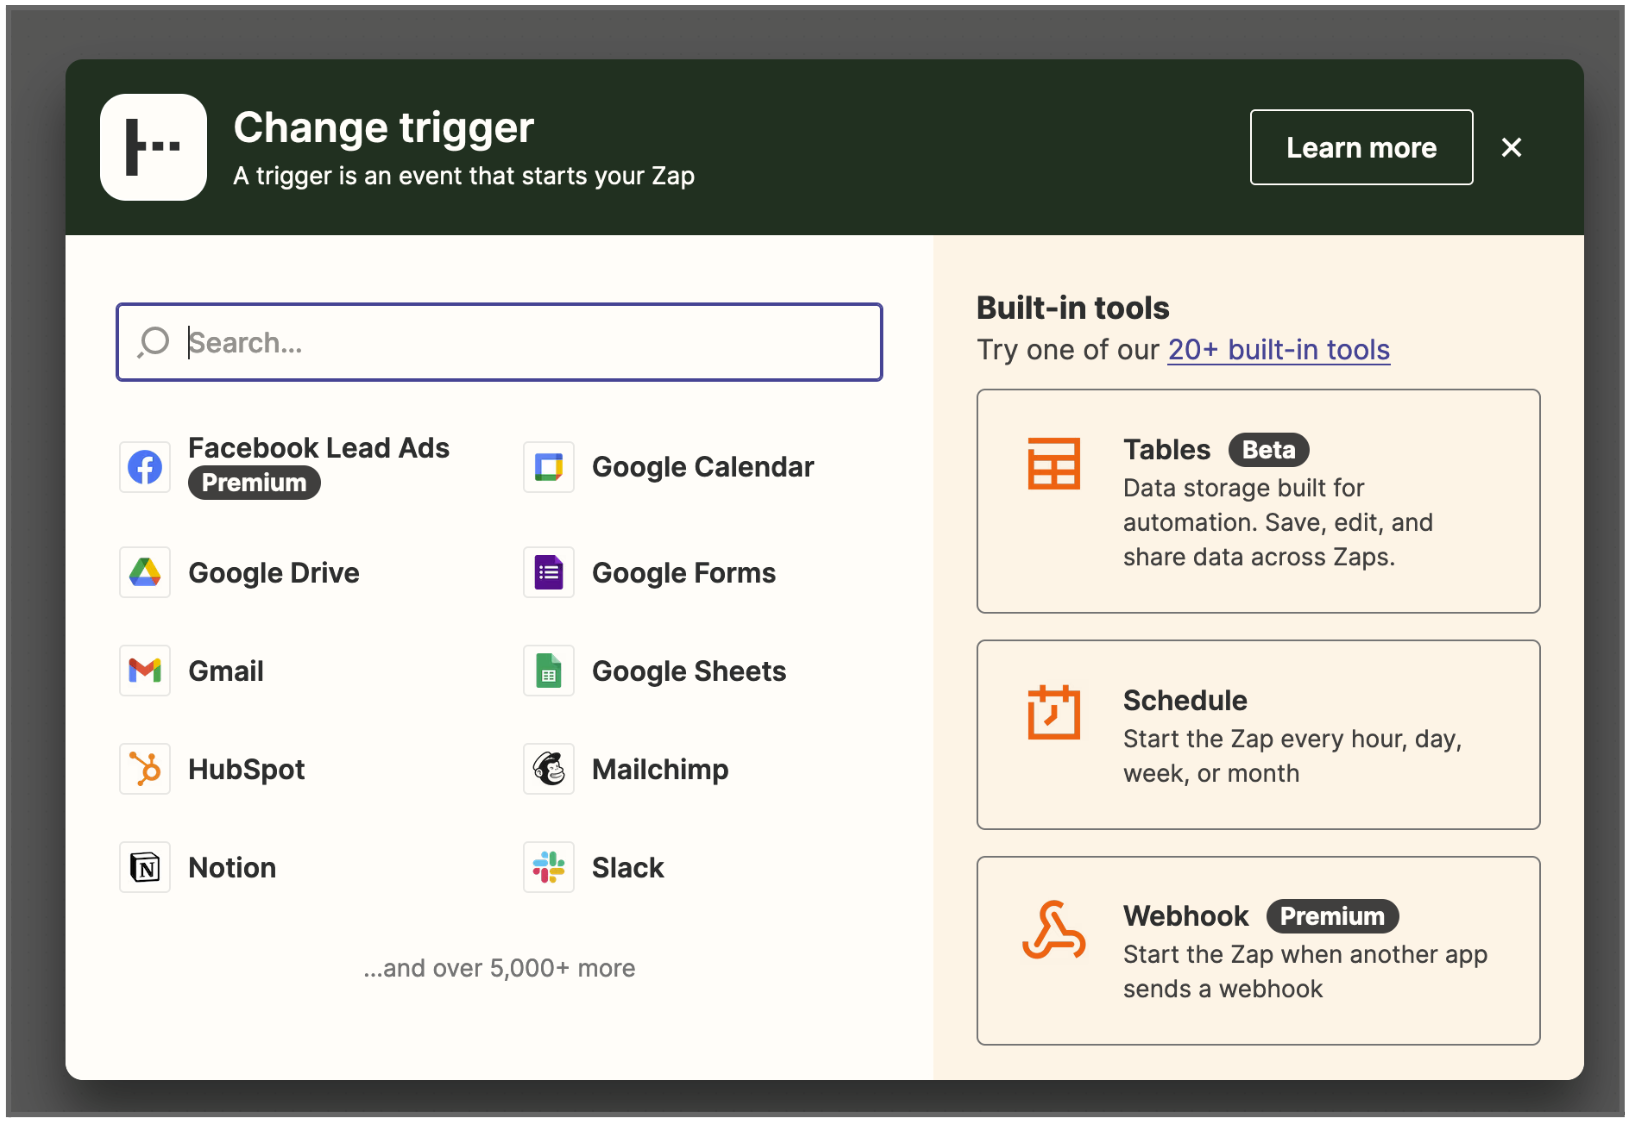Image resolution: width=1630 pixels, height=1122 pixels.
Task: Click the trigger icon in the dialog header
Action: pyautogui.click(x=154, y=147)
